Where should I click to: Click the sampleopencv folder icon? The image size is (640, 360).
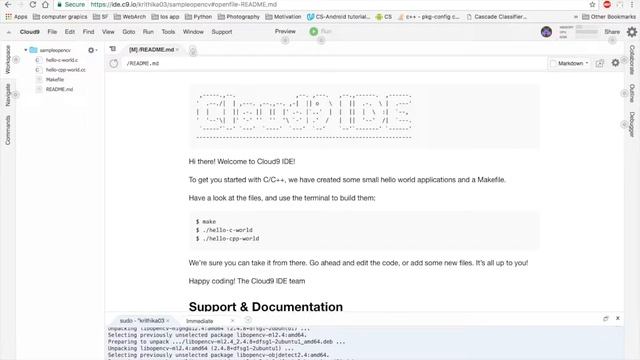coord(33,50)
